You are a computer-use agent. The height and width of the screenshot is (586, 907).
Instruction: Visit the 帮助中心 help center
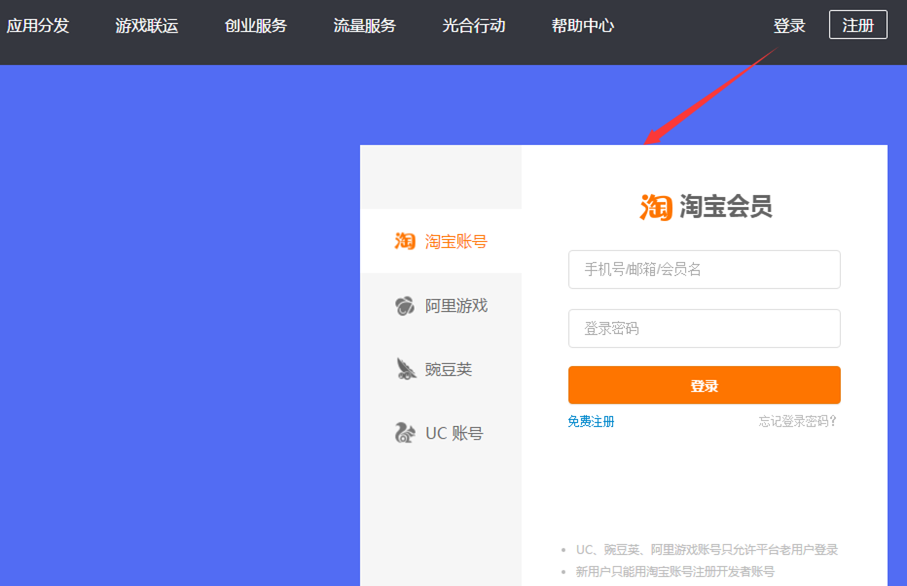pyautogui.click(x=583, y=26)
